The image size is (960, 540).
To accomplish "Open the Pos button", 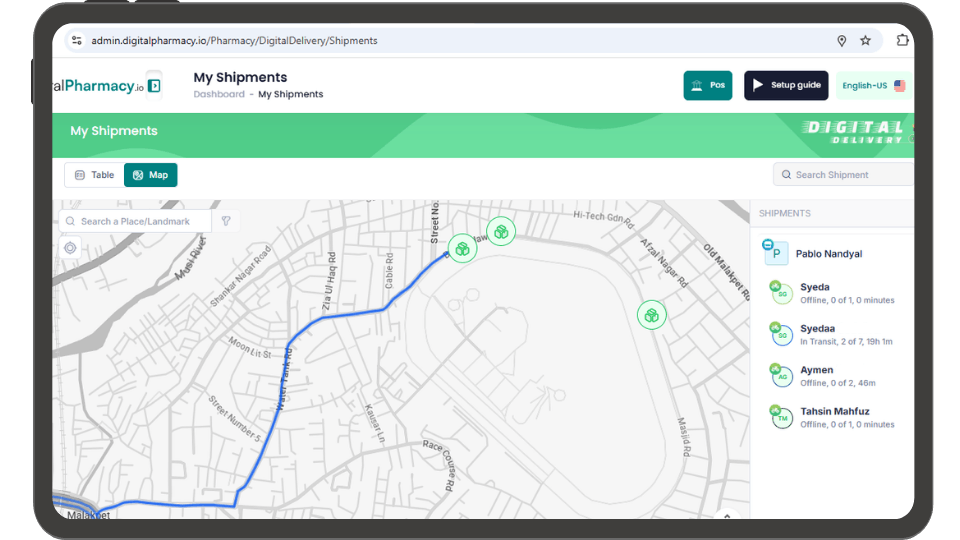I will [x=708, y=85].
